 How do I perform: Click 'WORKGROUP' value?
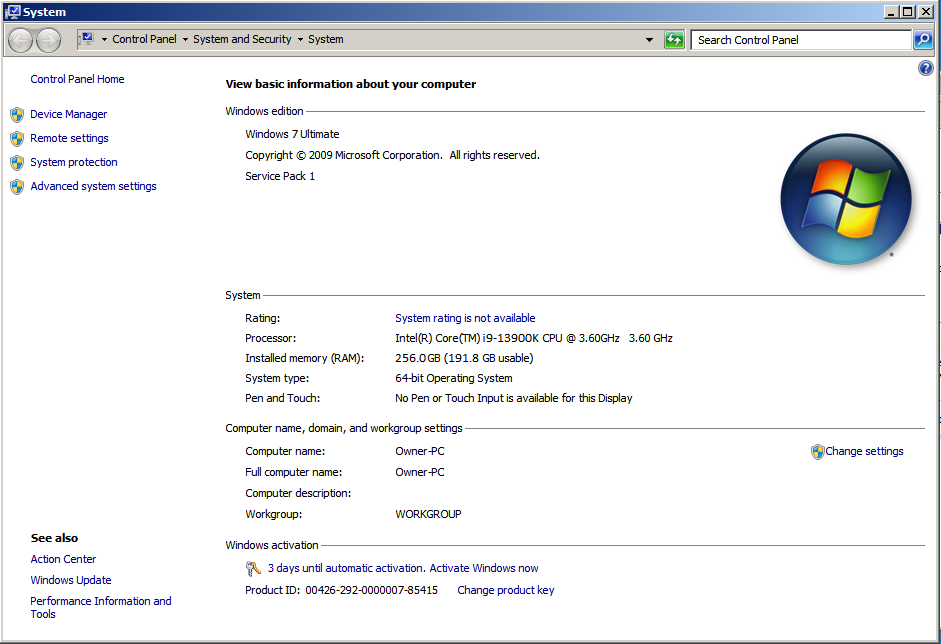click(428, 514)
